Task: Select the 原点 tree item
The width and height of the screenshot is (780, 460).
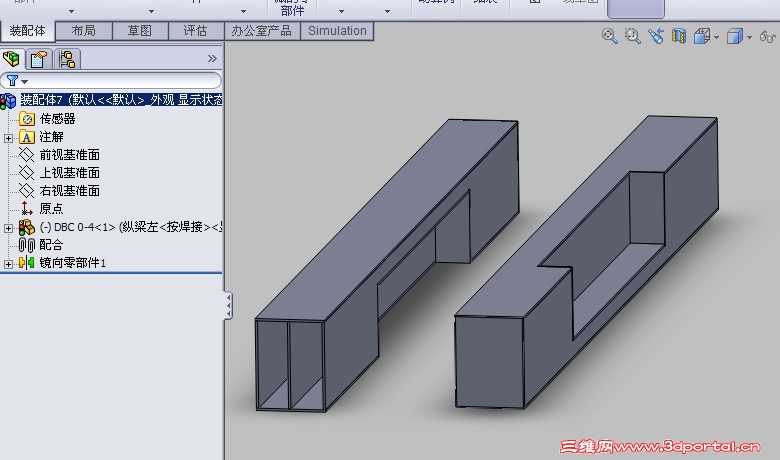Action: [52, 208]
